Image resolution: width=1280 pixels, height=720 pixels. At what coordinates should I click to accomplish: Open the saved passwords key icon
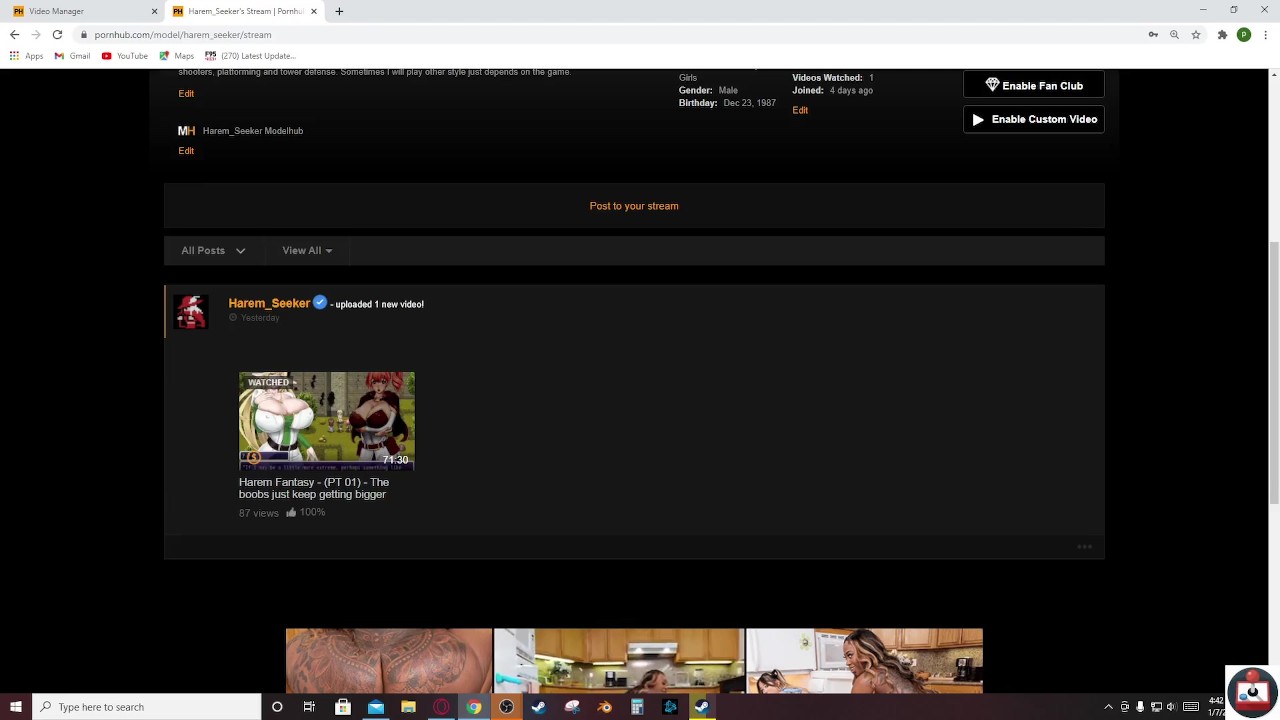[1153, 35]
